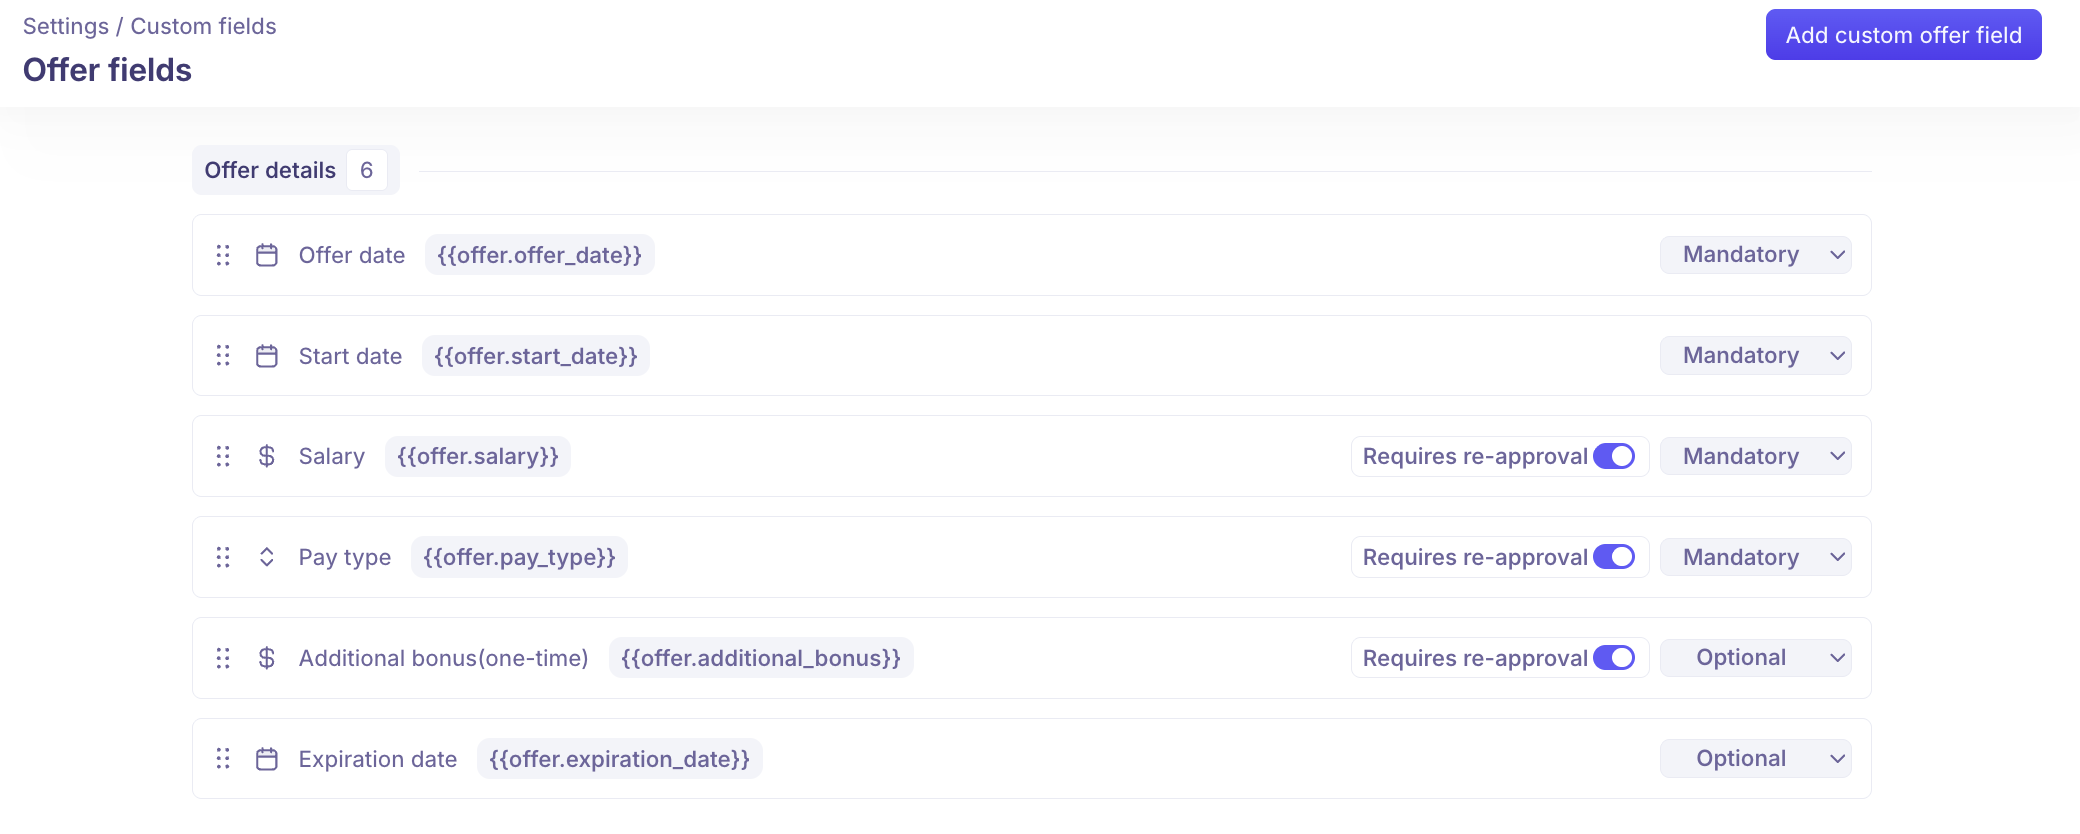Click the Pay type field label
Image resolution: width=2080 pixels, height=834 pixels.
[345, 557]
